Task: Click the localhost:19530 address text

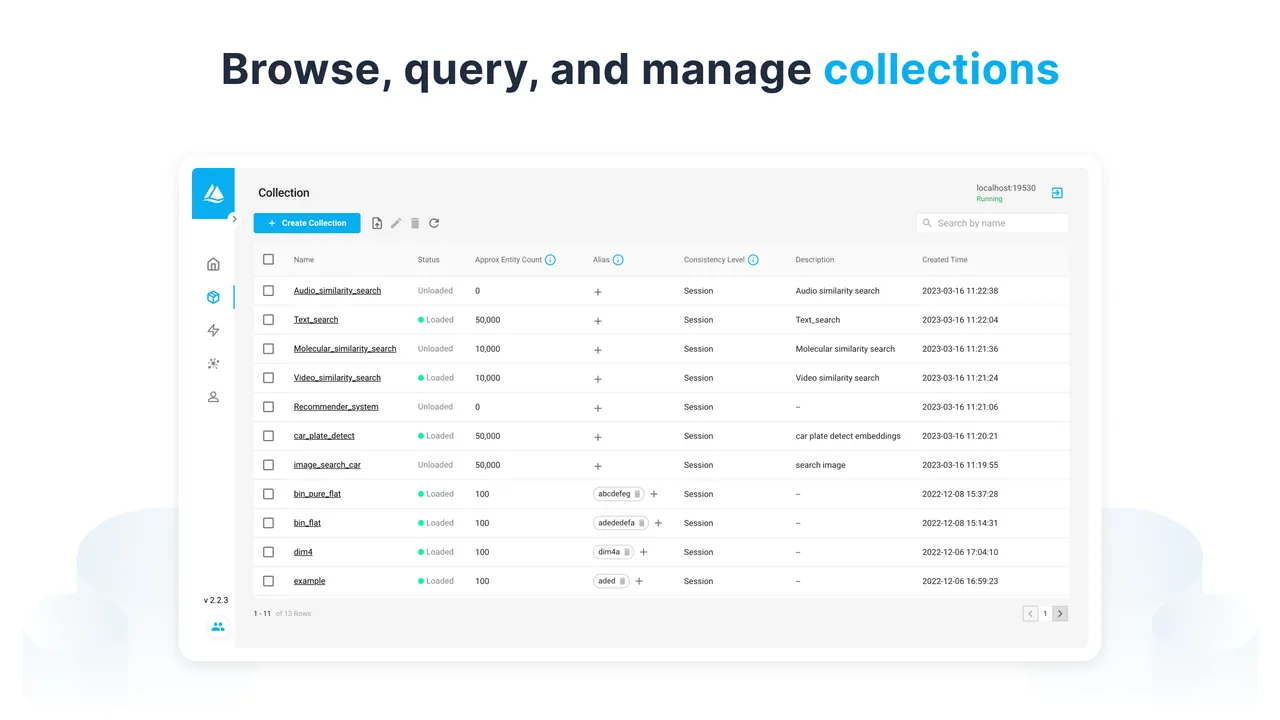Action: 1006,188
